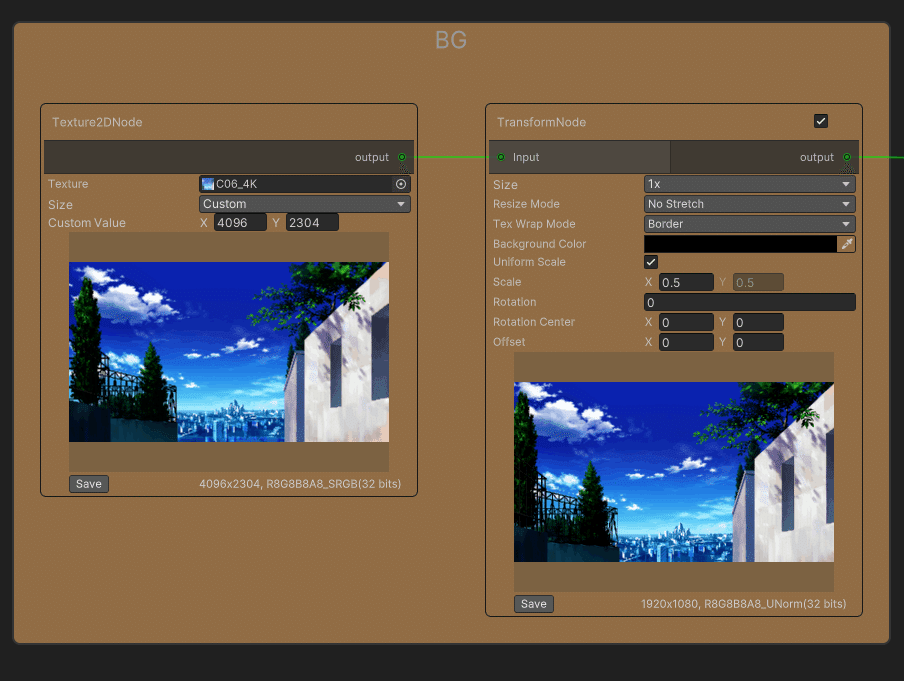Click the TransformNode output port
This screenshot has height=681, width=904.
point(847,157)
